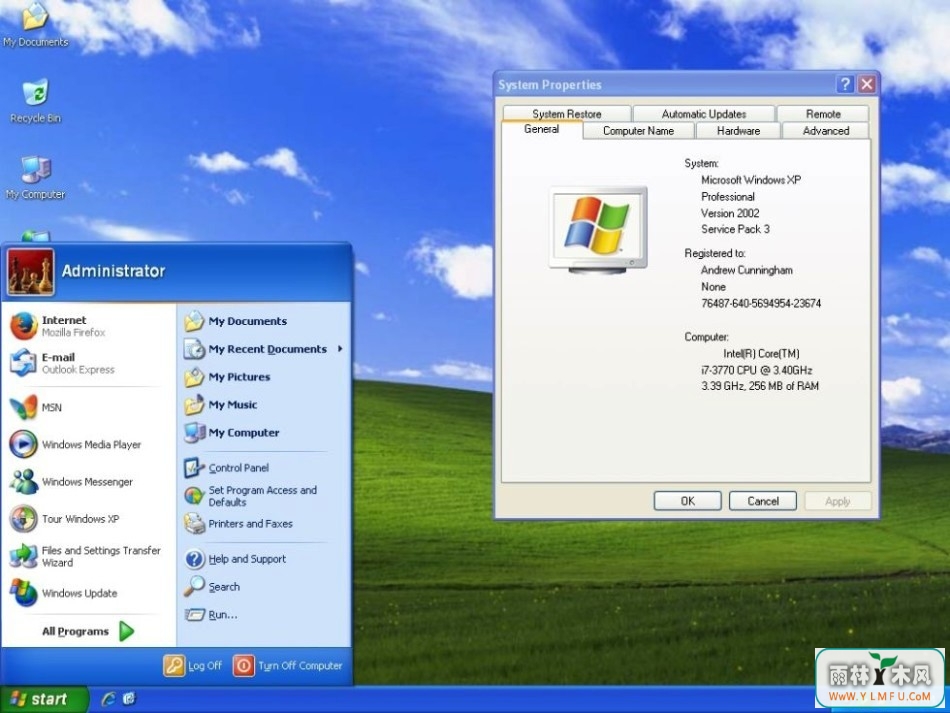Viewport: 950px width, 713px height.
Task: Click Service Pack 3 text
Action: [736, 229]
